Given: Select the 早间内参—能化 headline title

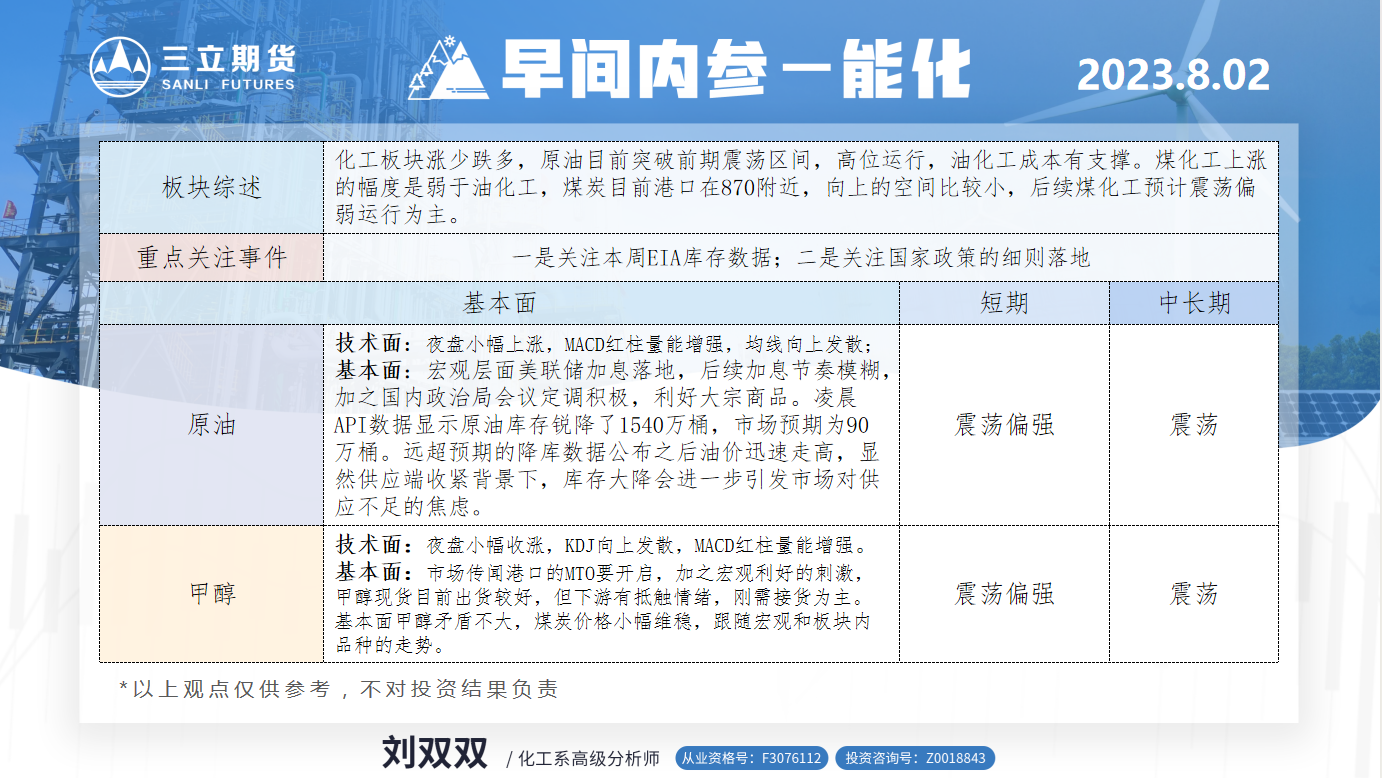Looking at the screenshot, I should [735, 69].
